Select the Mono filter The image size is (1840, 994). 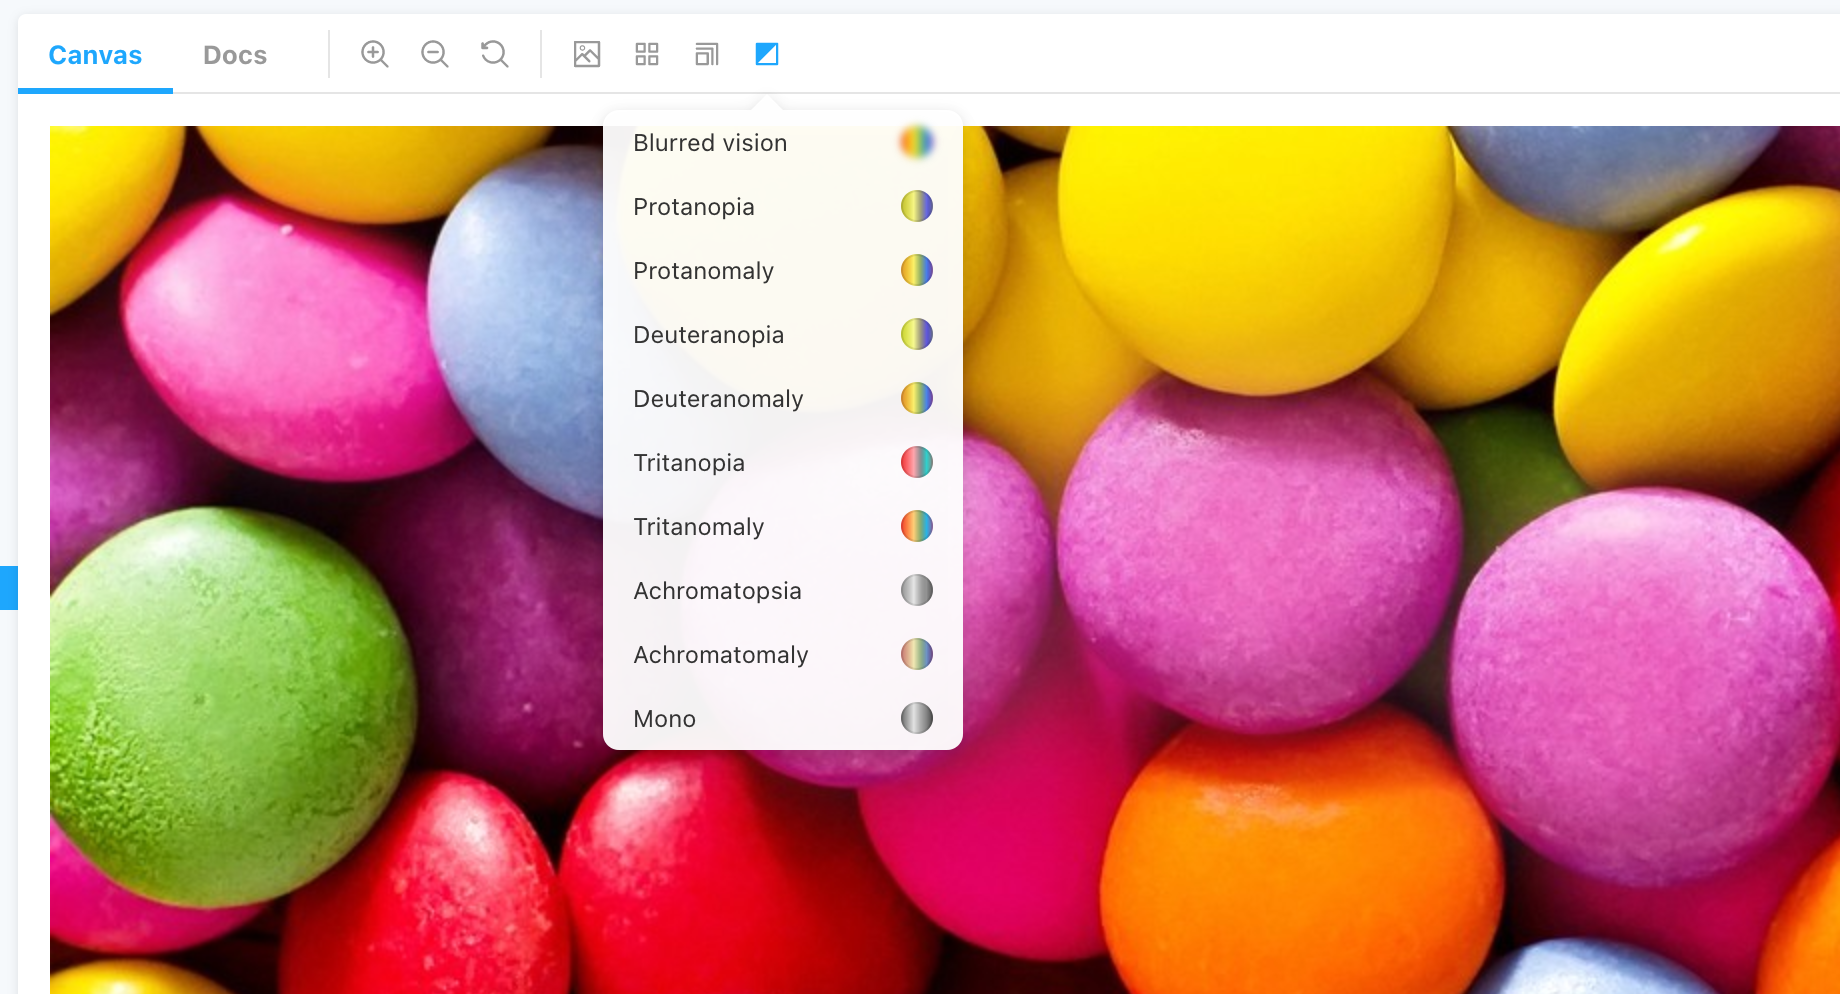click(x=783, y=719)
